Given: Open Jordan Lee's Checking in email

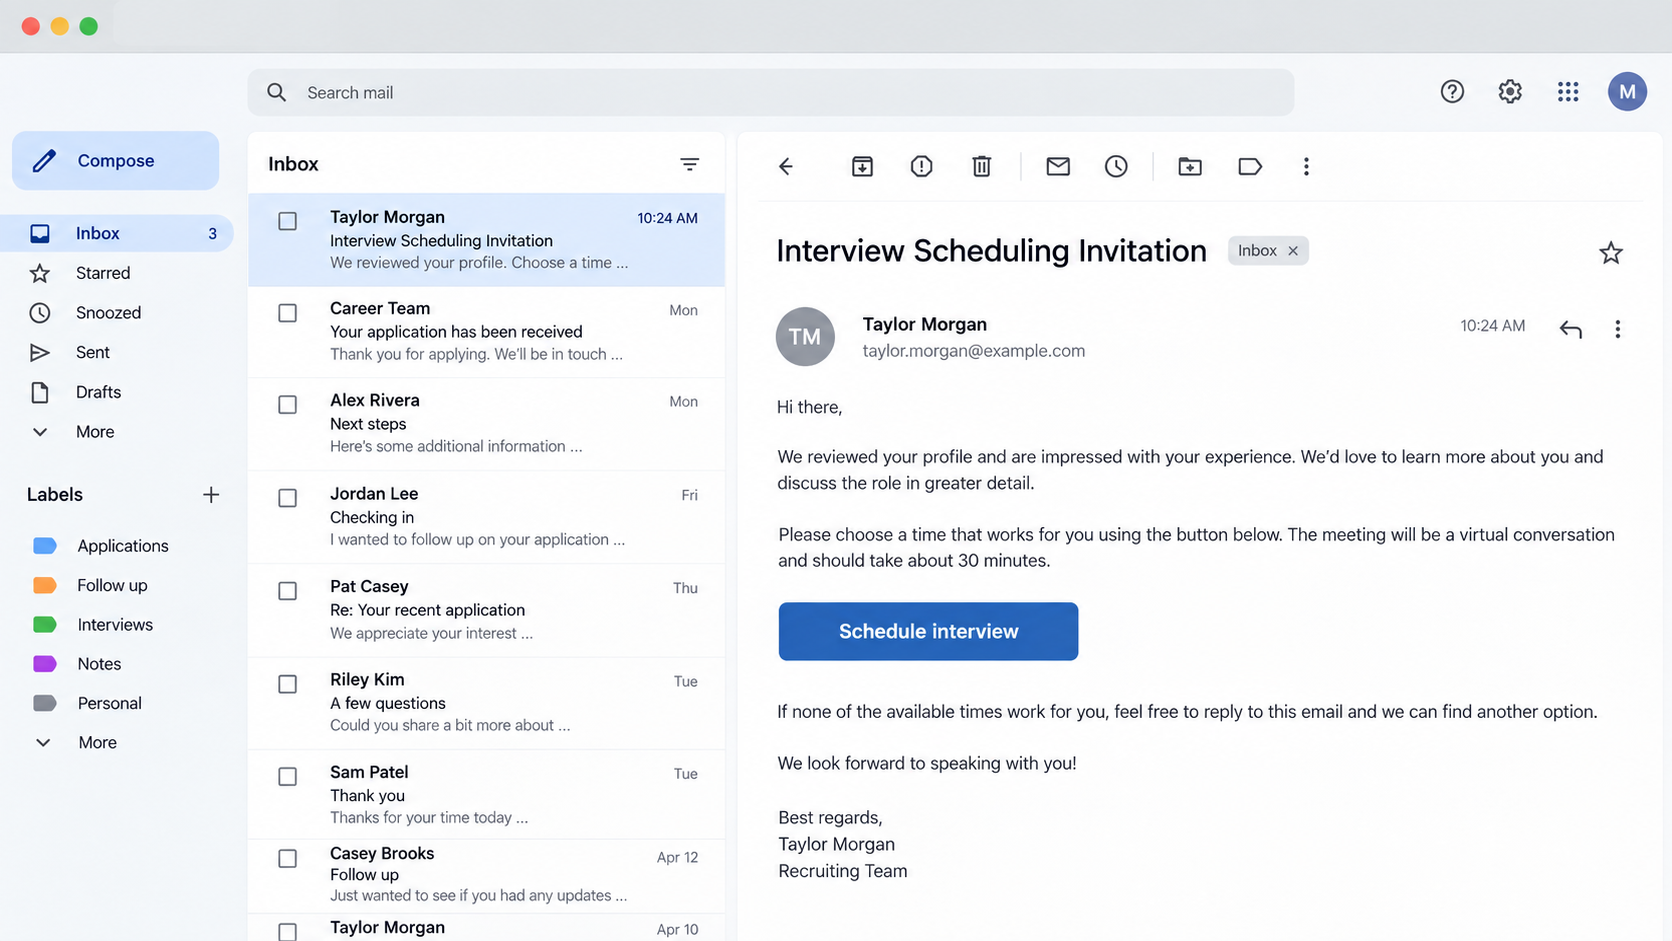Looking at the screenshot, I should [486, 517].
